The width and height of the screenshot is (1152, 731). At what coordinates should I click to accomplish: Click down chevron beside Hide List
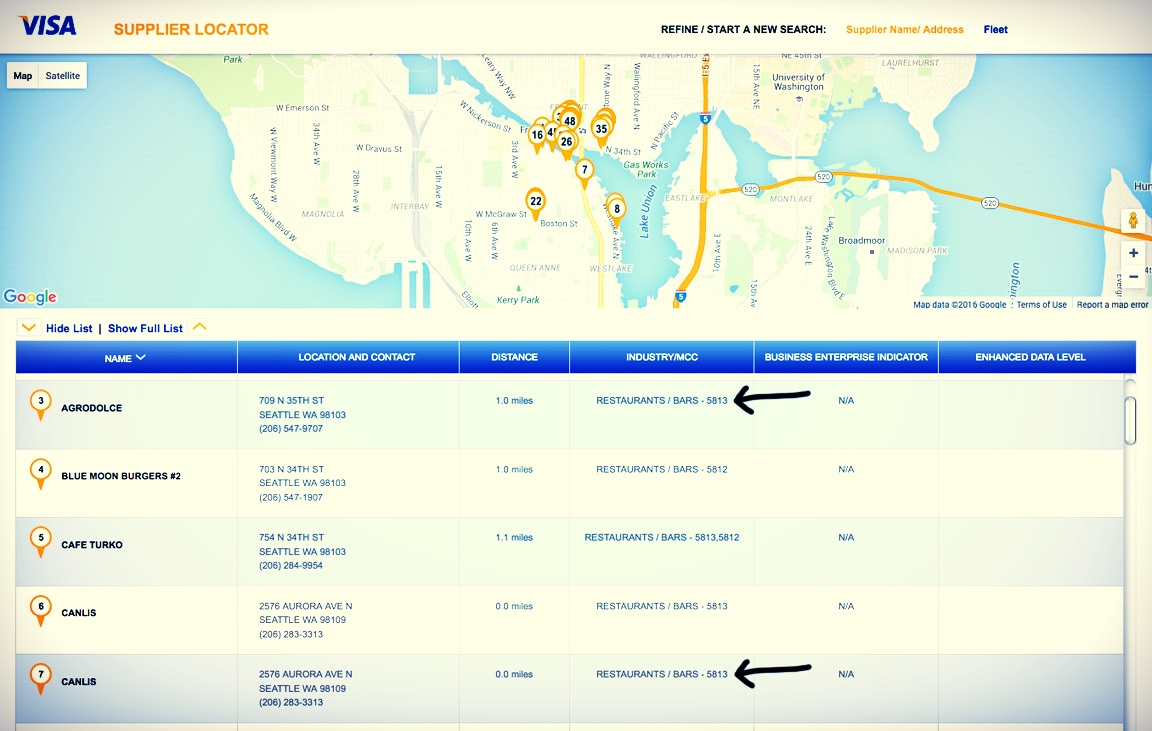pyautogui.click(x=29, y=328)
